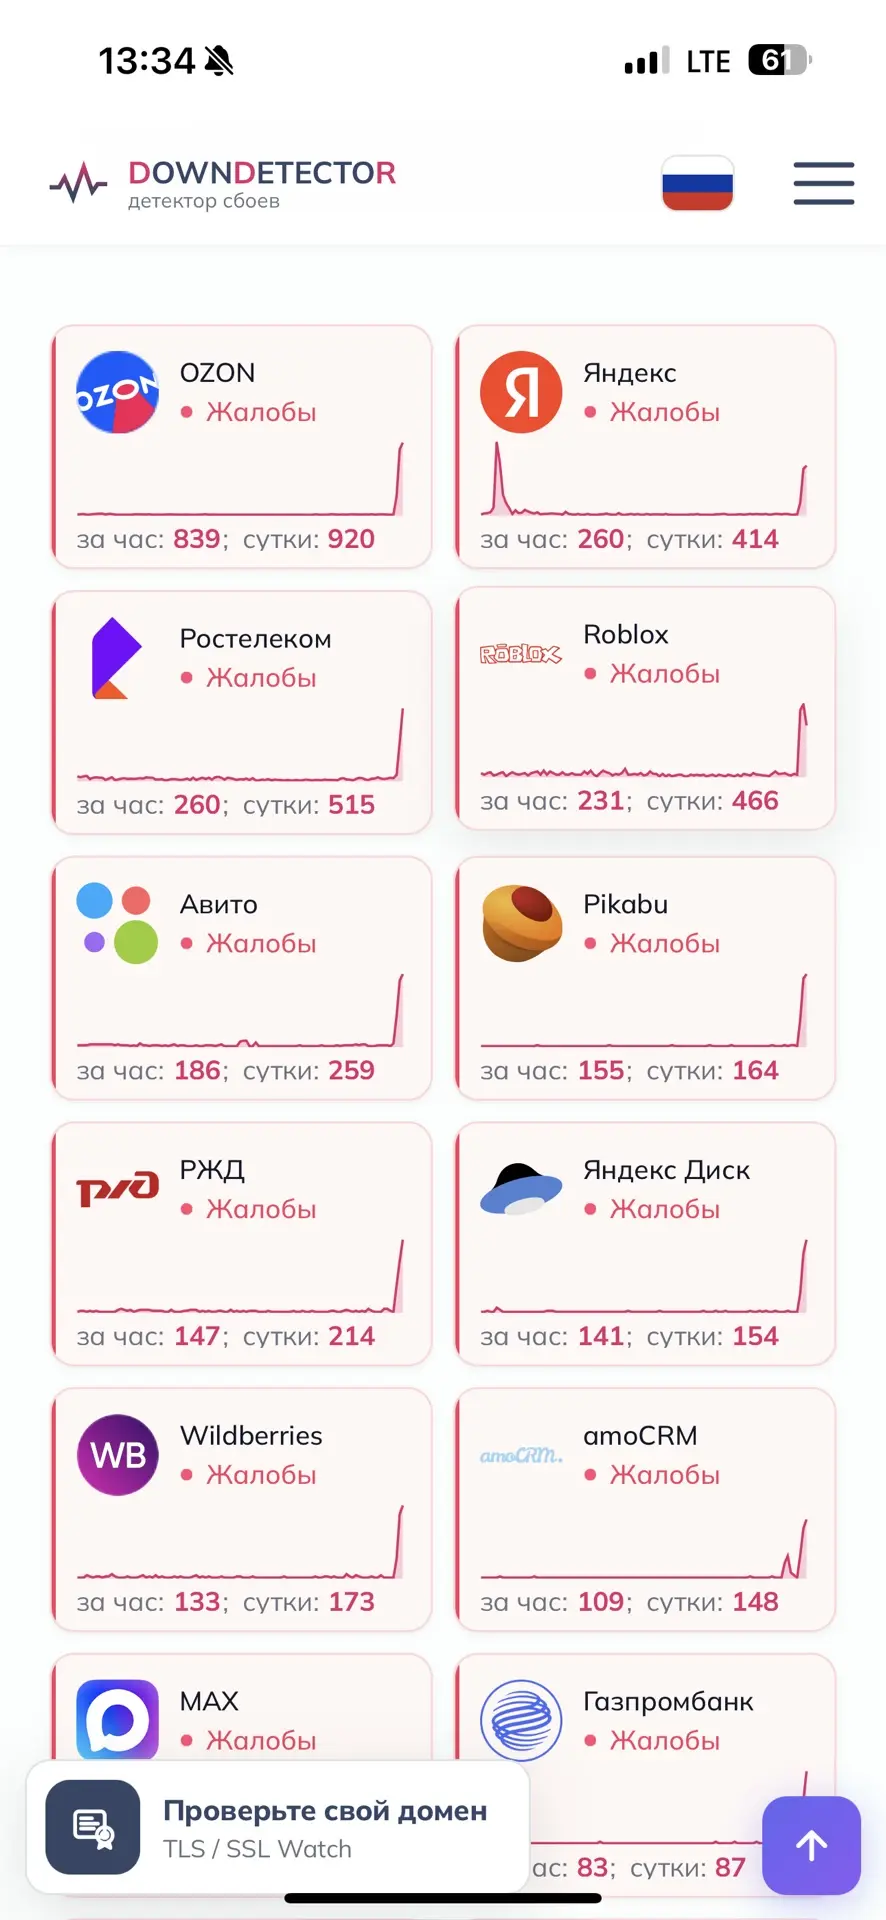The height and width of the screenshot is (1920, 886).
Task: Tap the Яндекс red logo icon
Action: coord(521,392)
